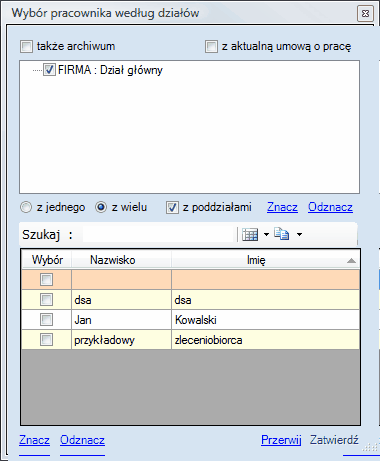Click the 'Przerwij' link at bottom
This screenshot has height=461, width=380.
coord(281,440)
